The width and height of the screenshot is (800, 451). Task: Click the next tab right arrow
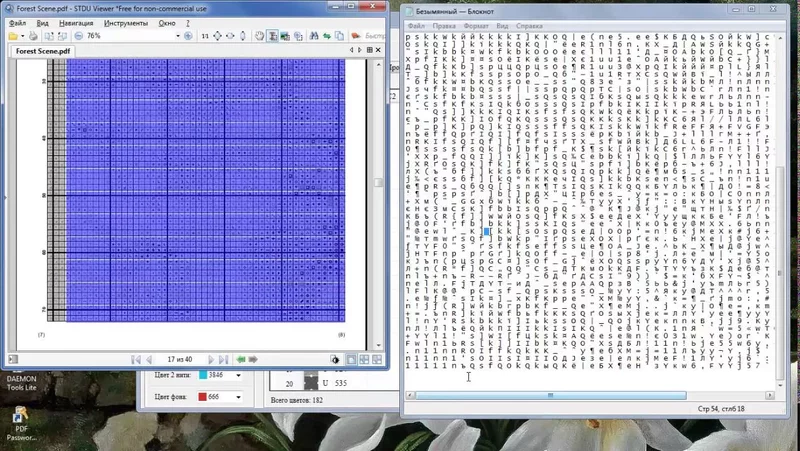360,50
